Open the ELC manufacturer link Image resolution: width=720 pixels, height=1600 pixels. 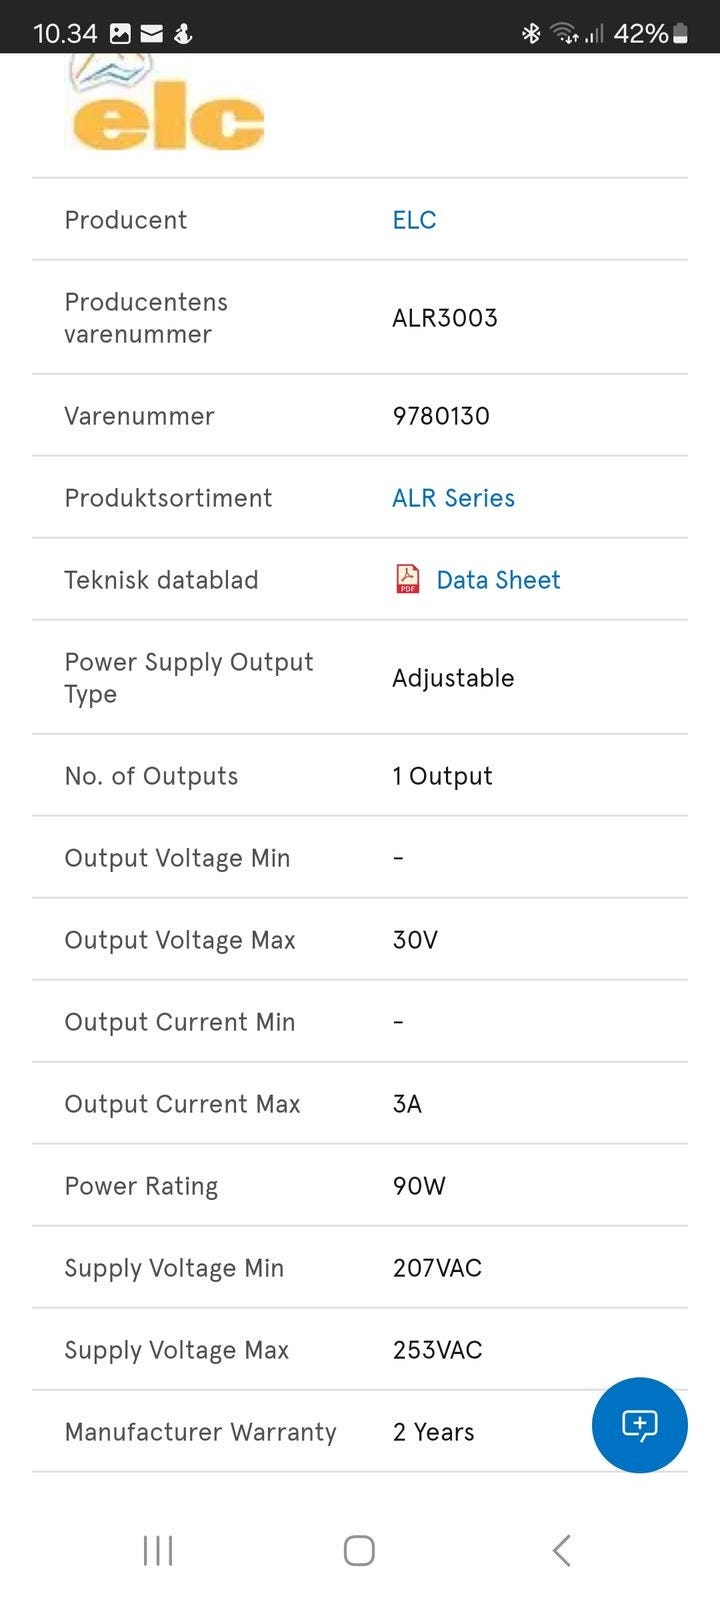[x=414, y=220]
